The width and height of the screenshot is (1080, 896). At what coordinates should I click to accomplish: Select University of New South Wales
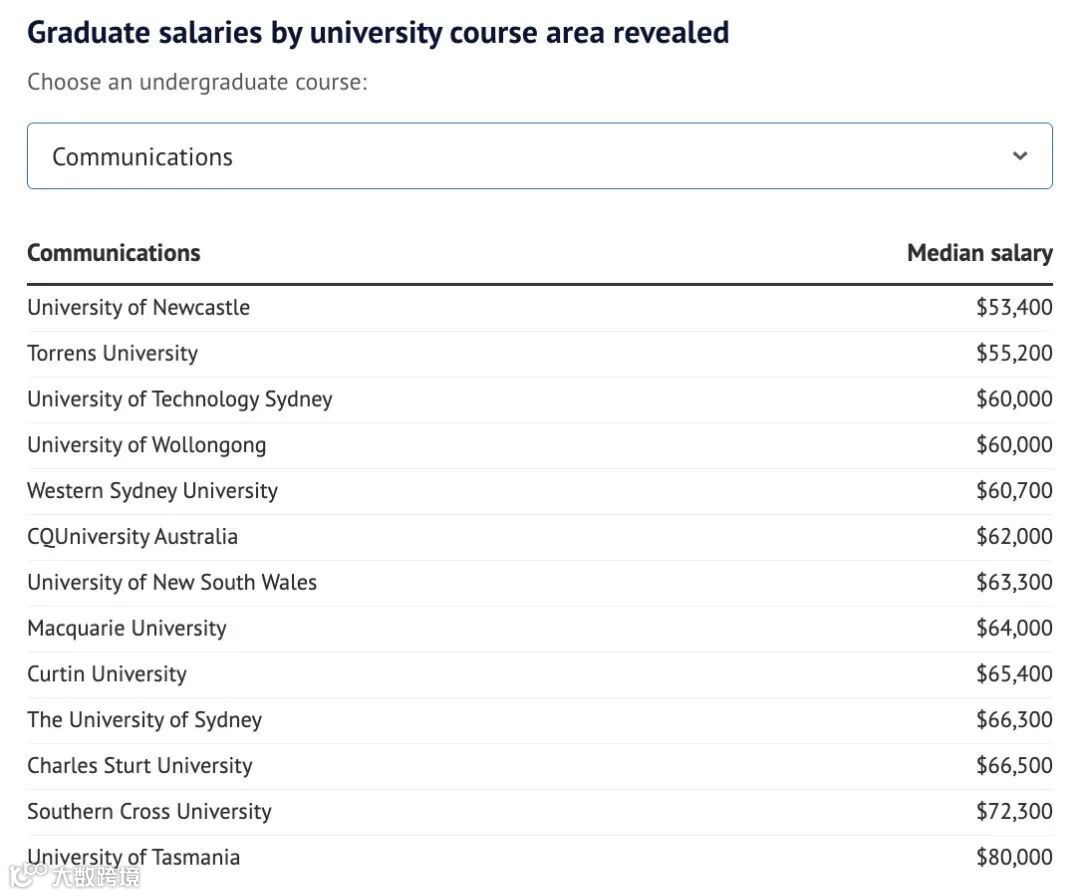[171, 583]
